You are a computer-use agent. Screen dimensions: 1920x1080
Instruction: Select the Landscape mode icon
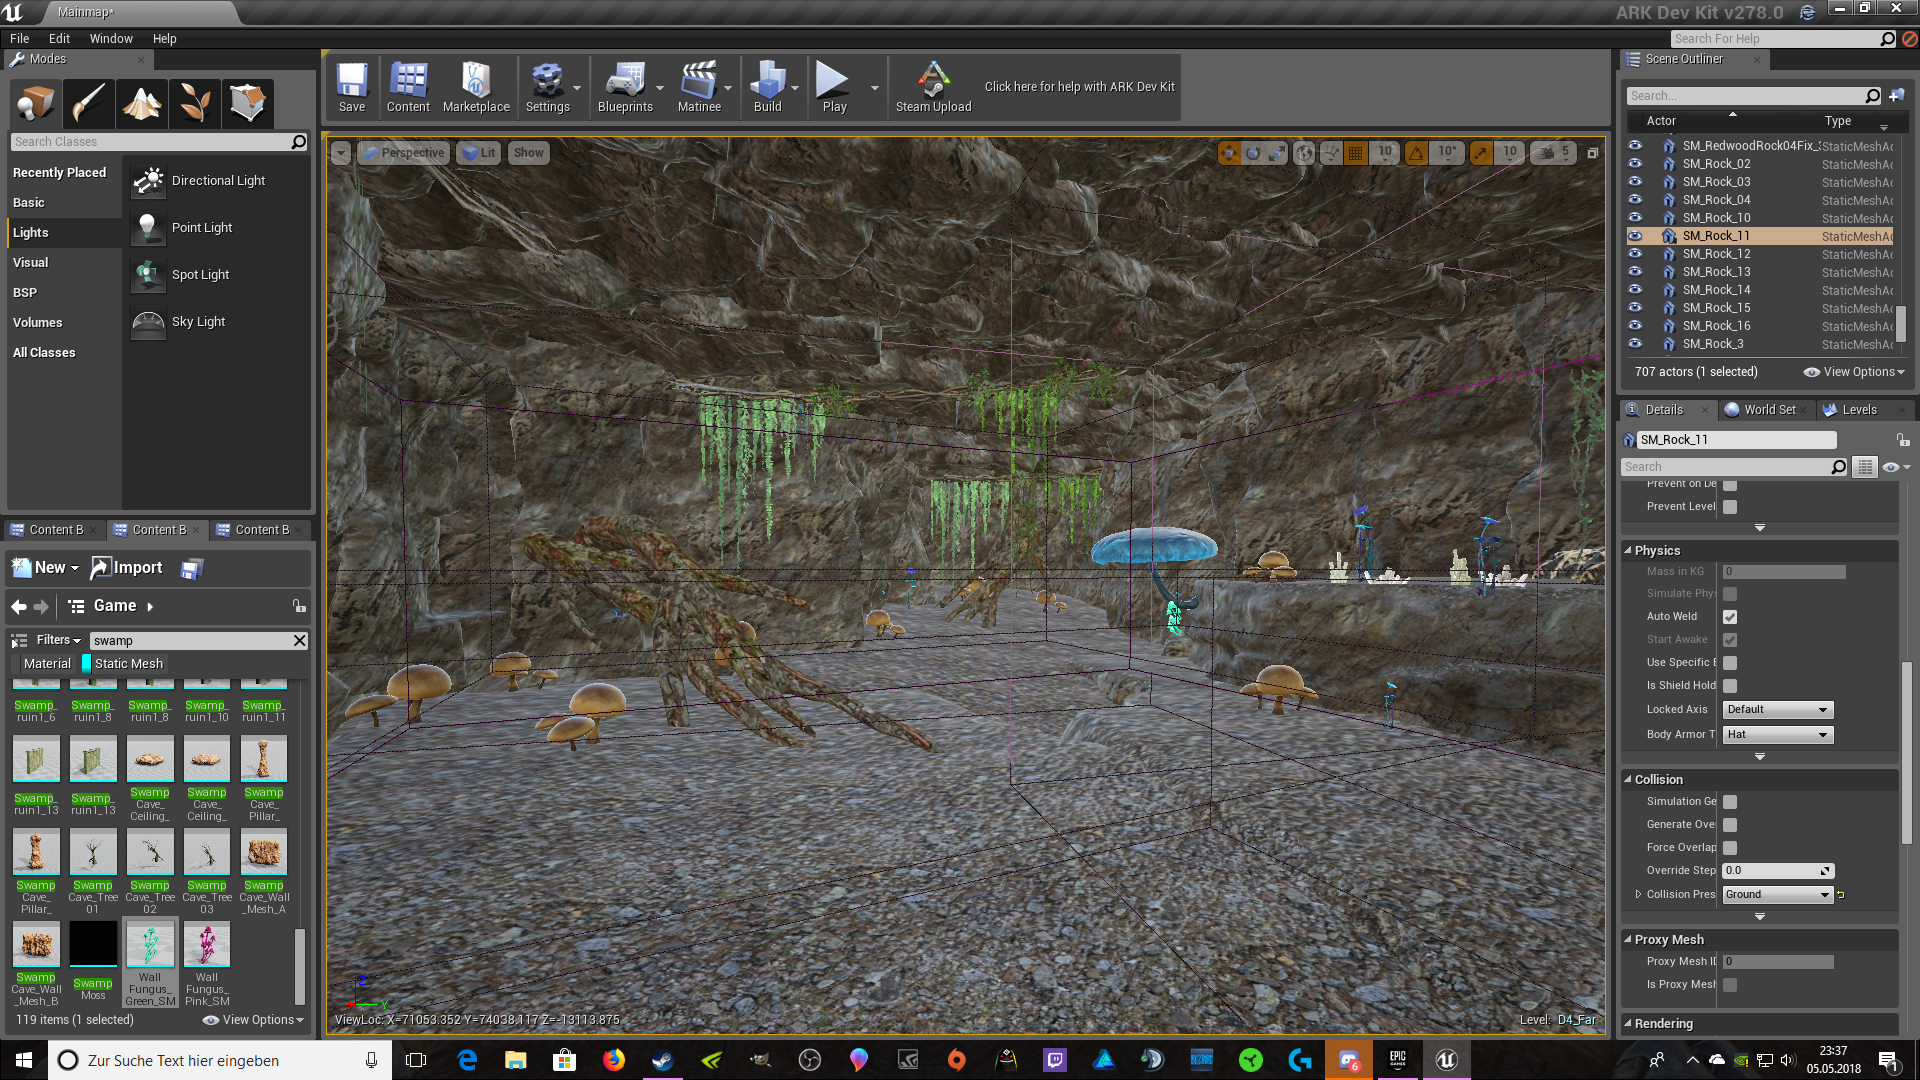(141, 103)
